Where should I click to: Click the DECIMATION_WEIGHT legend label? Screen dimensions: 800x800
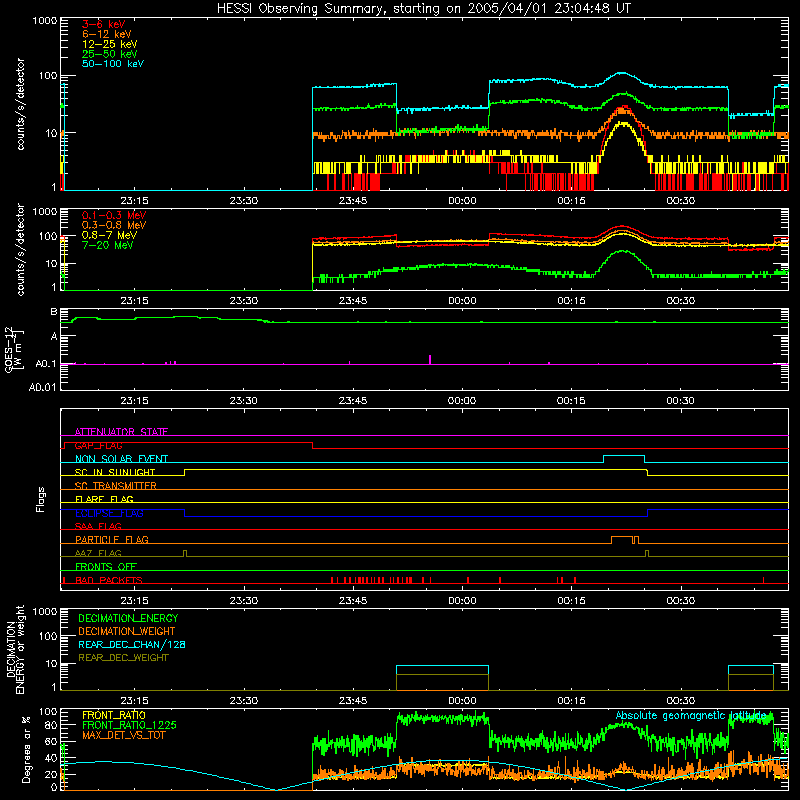(127, 631)
